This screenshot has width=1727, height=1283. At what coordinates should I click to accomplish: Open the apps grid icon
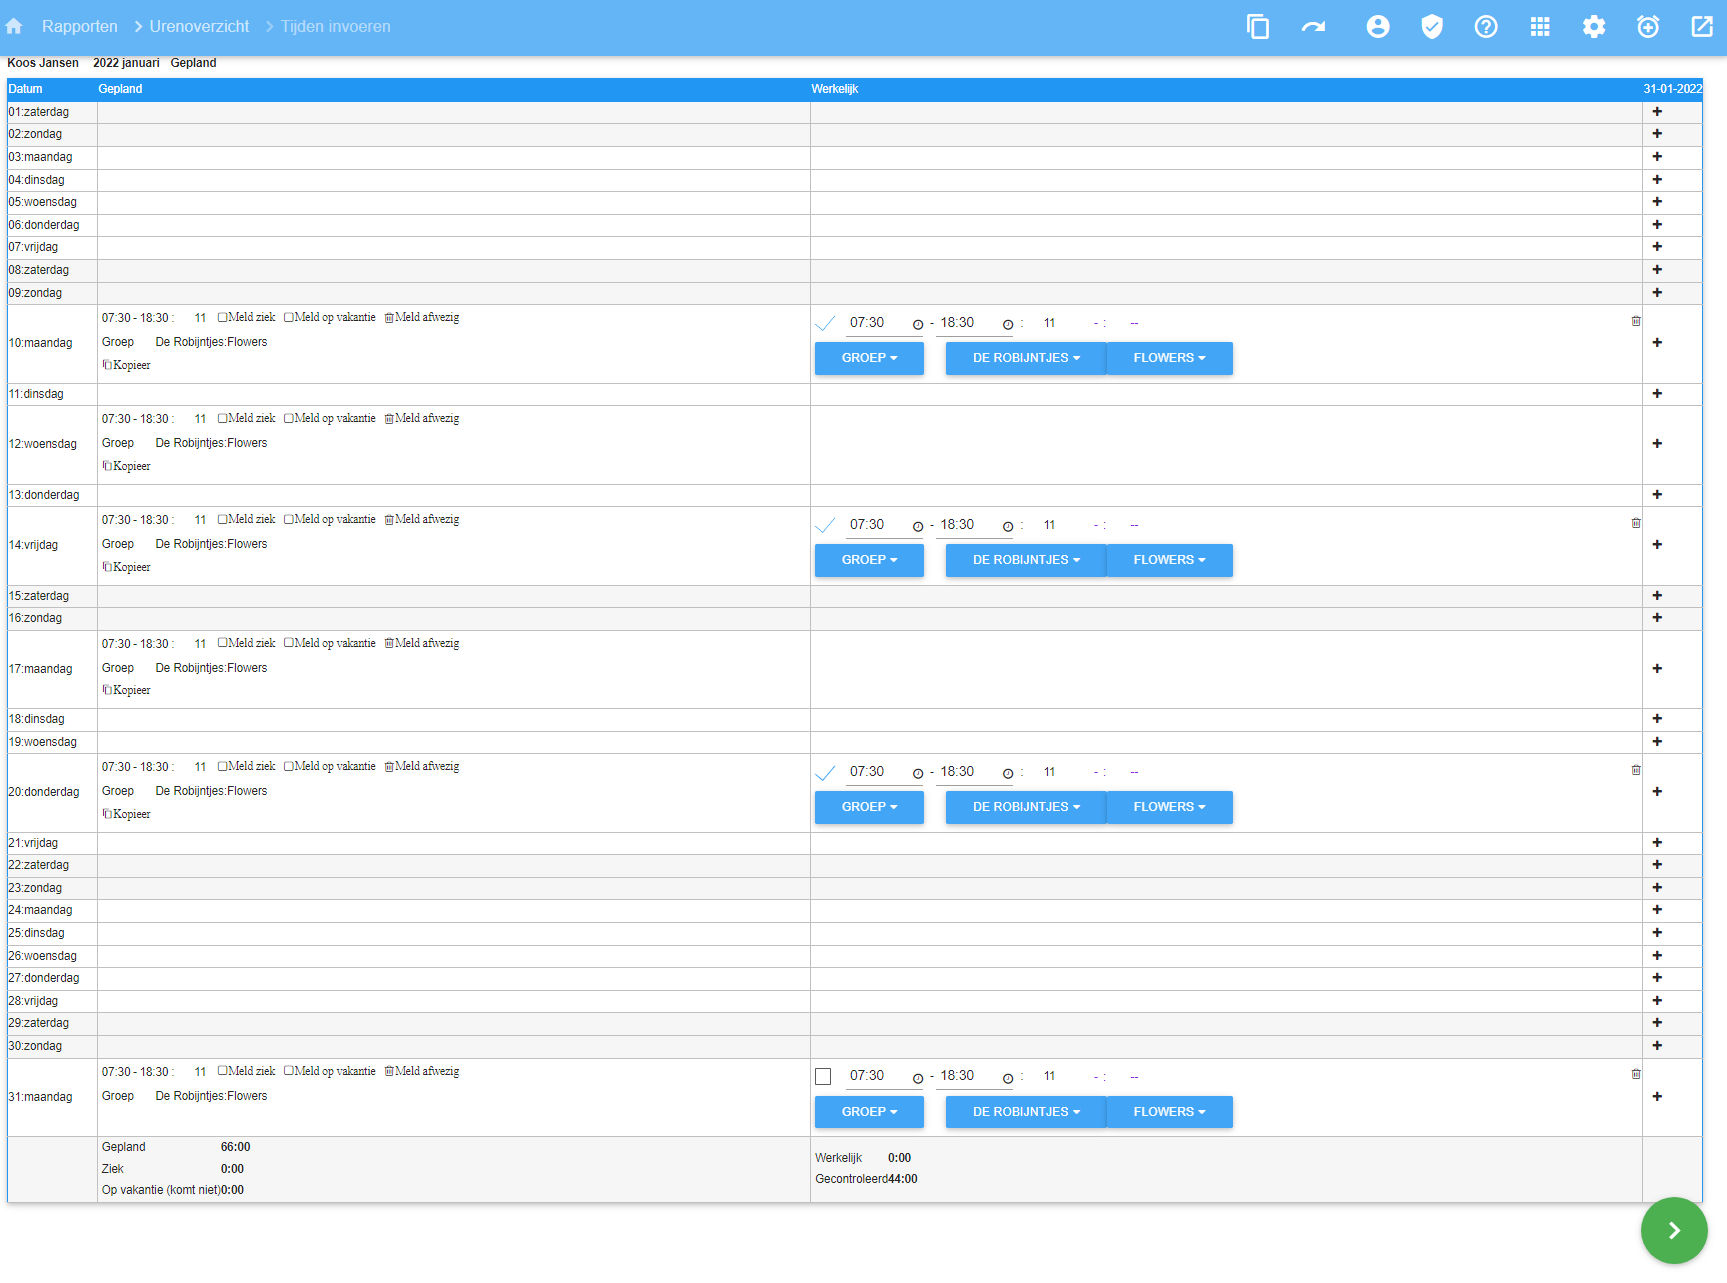pyautogui.click(x=1540, y=27)
